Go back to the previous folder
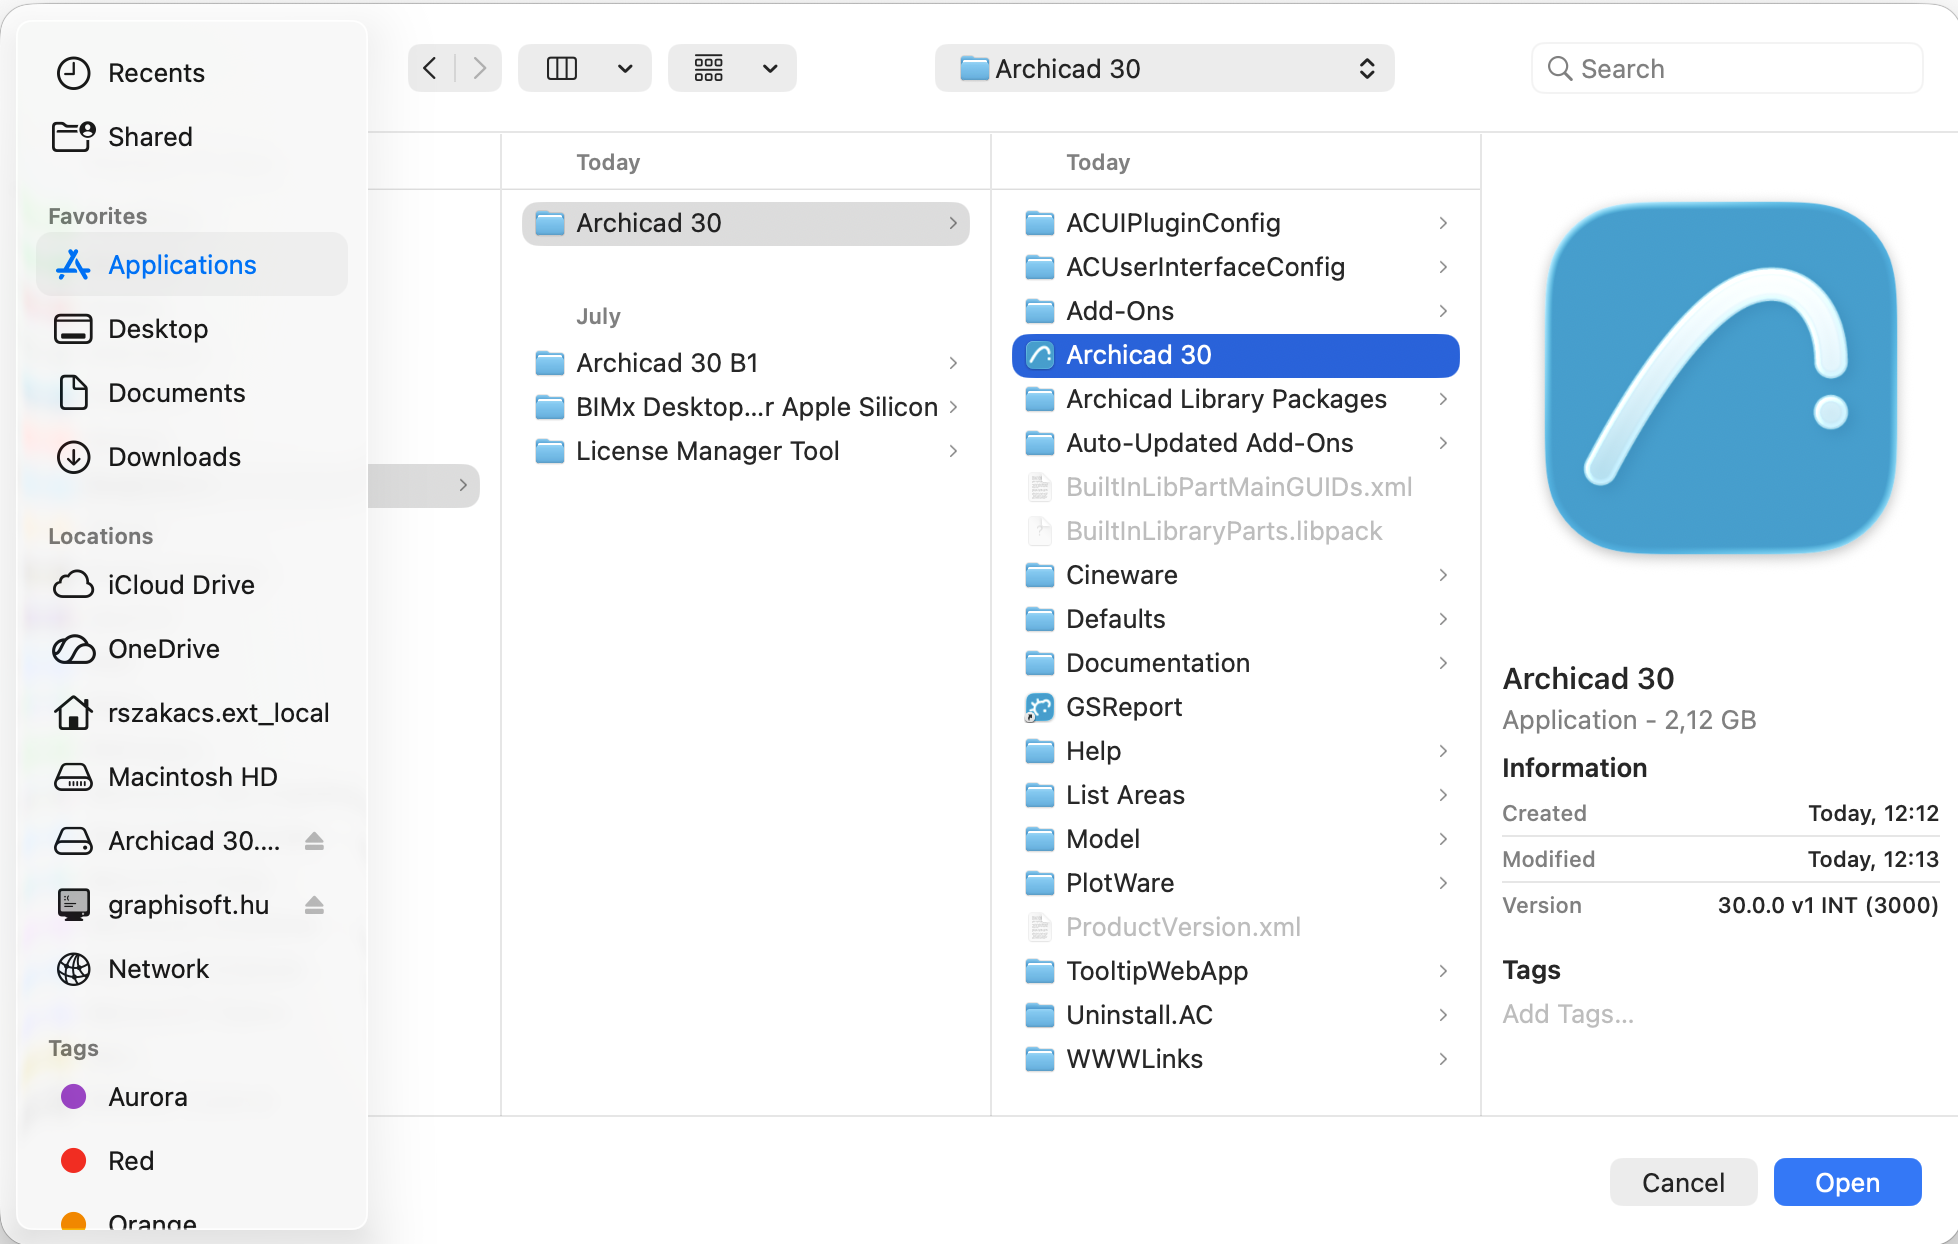 (x=431, y=68)
